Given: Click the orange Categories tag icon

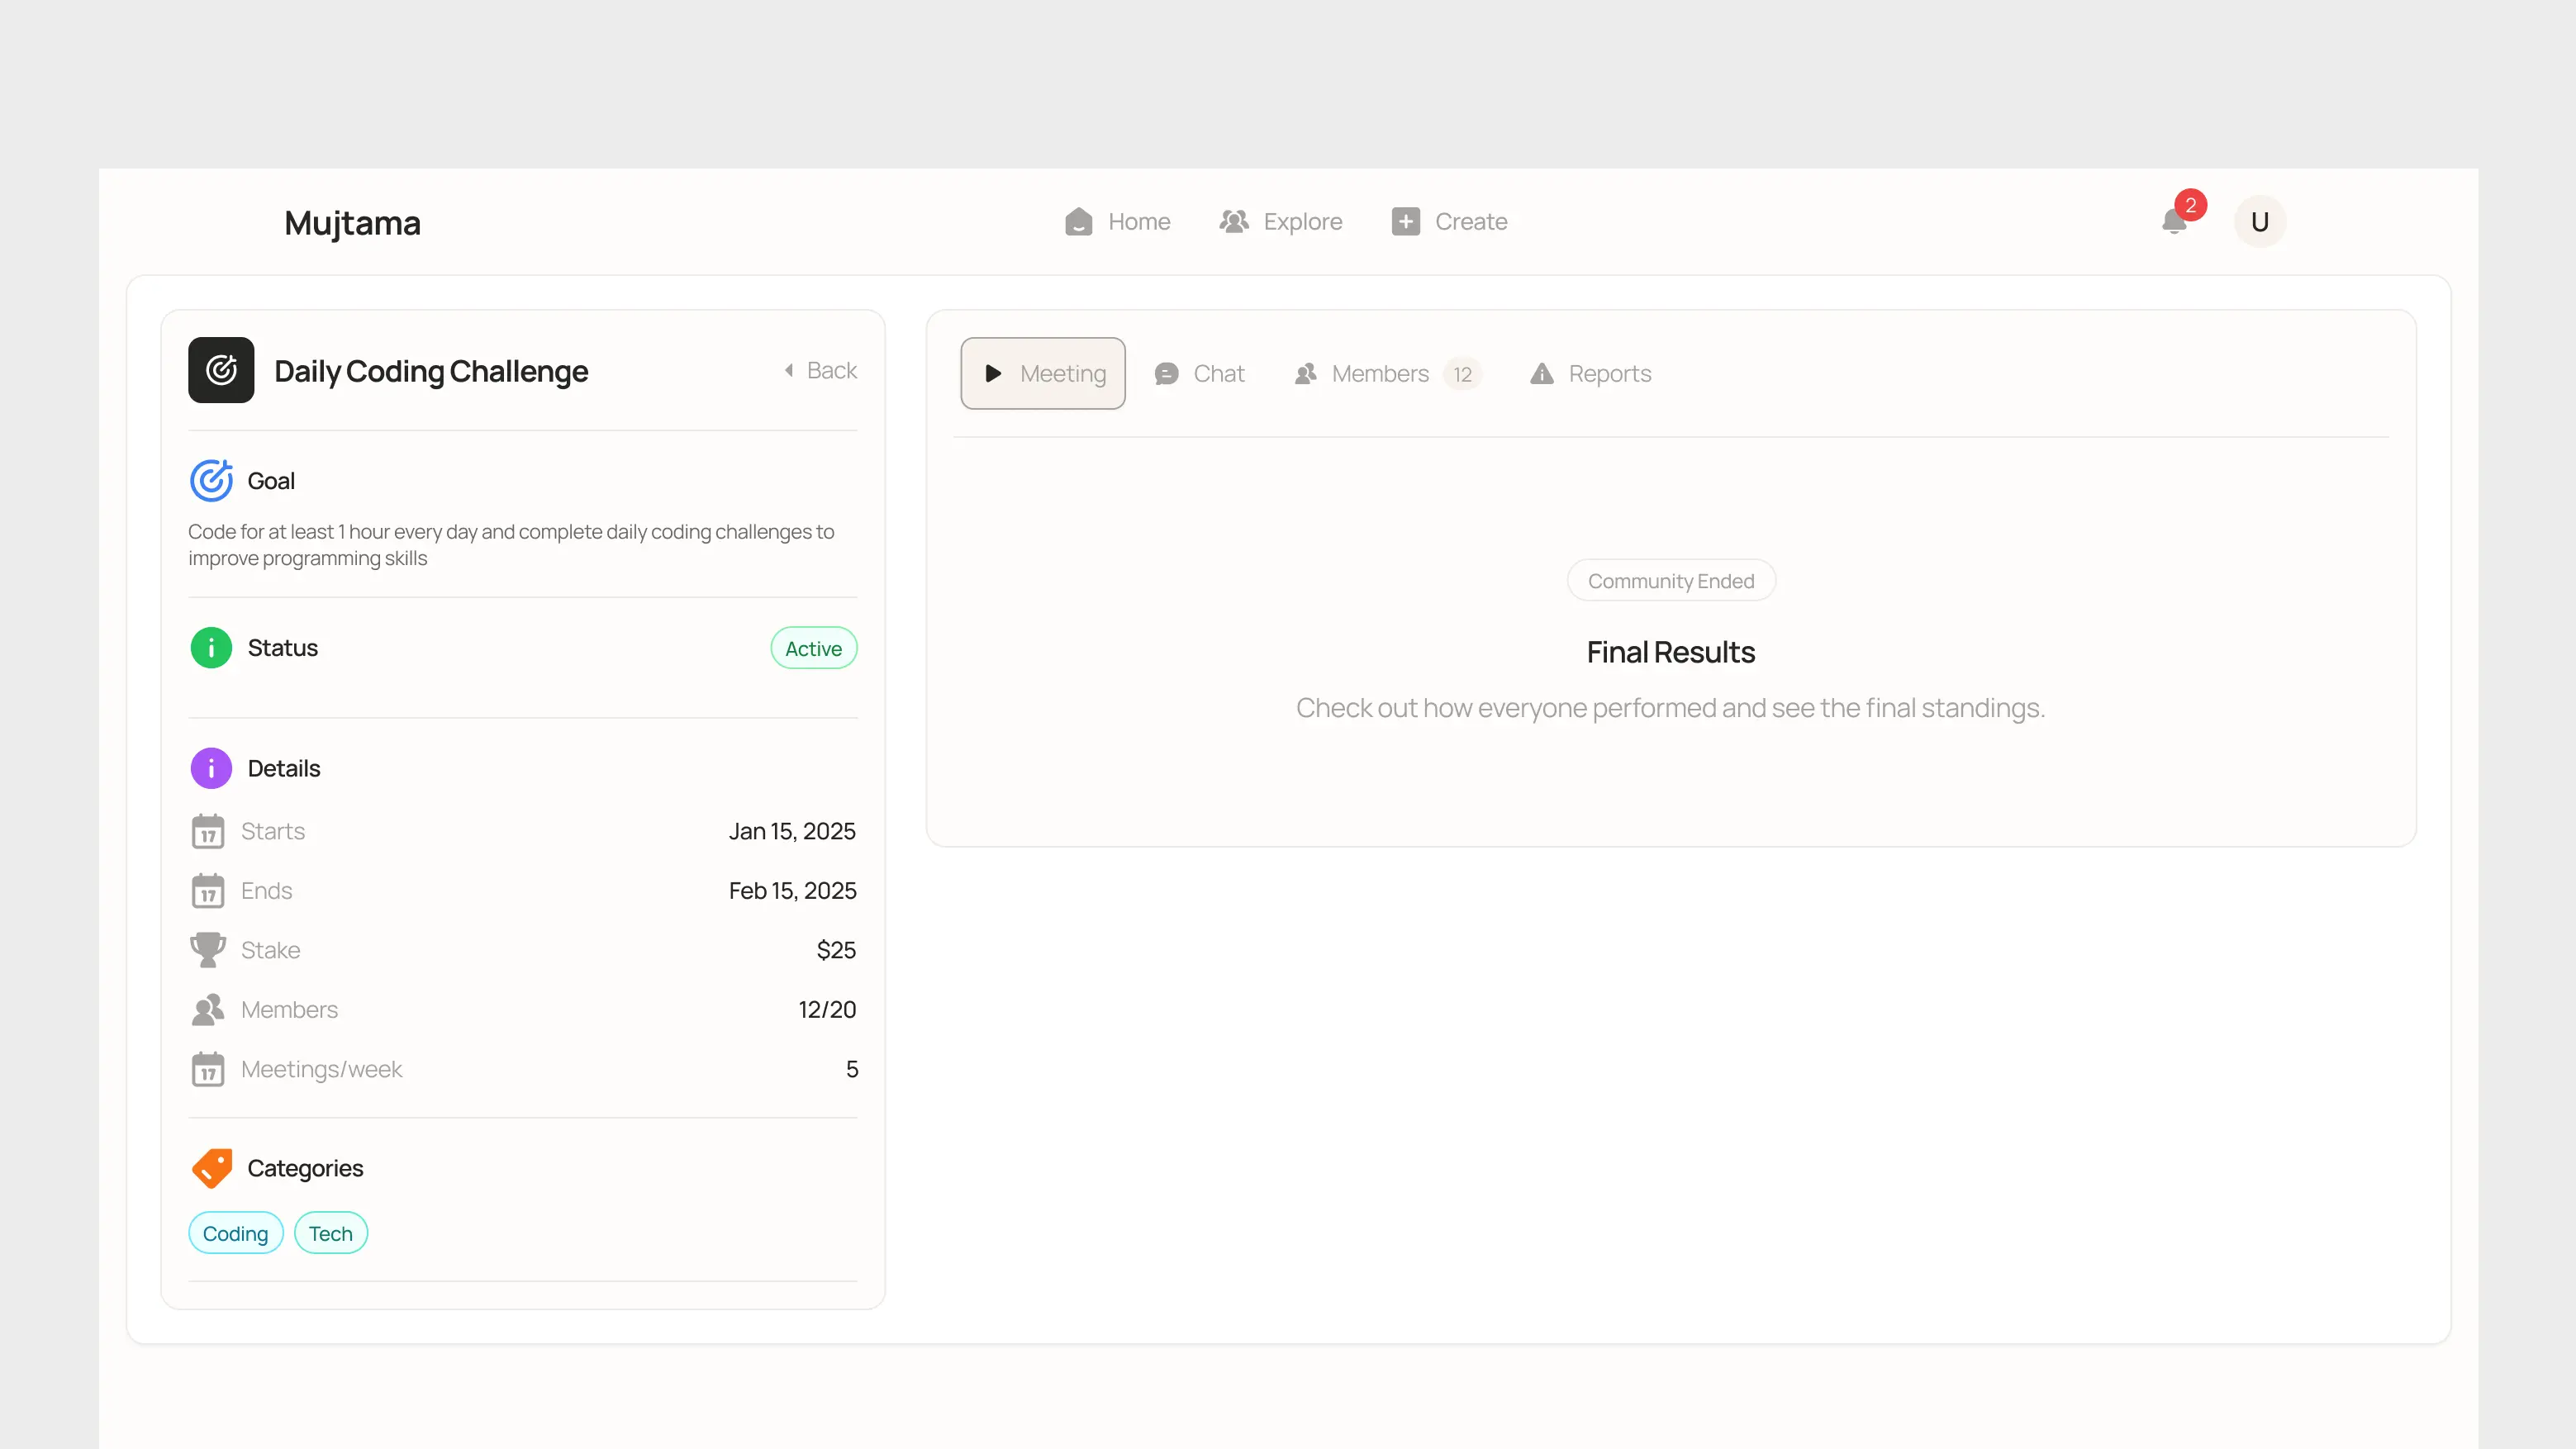Looking at the screenshot, I should [x=211, y=1168].
